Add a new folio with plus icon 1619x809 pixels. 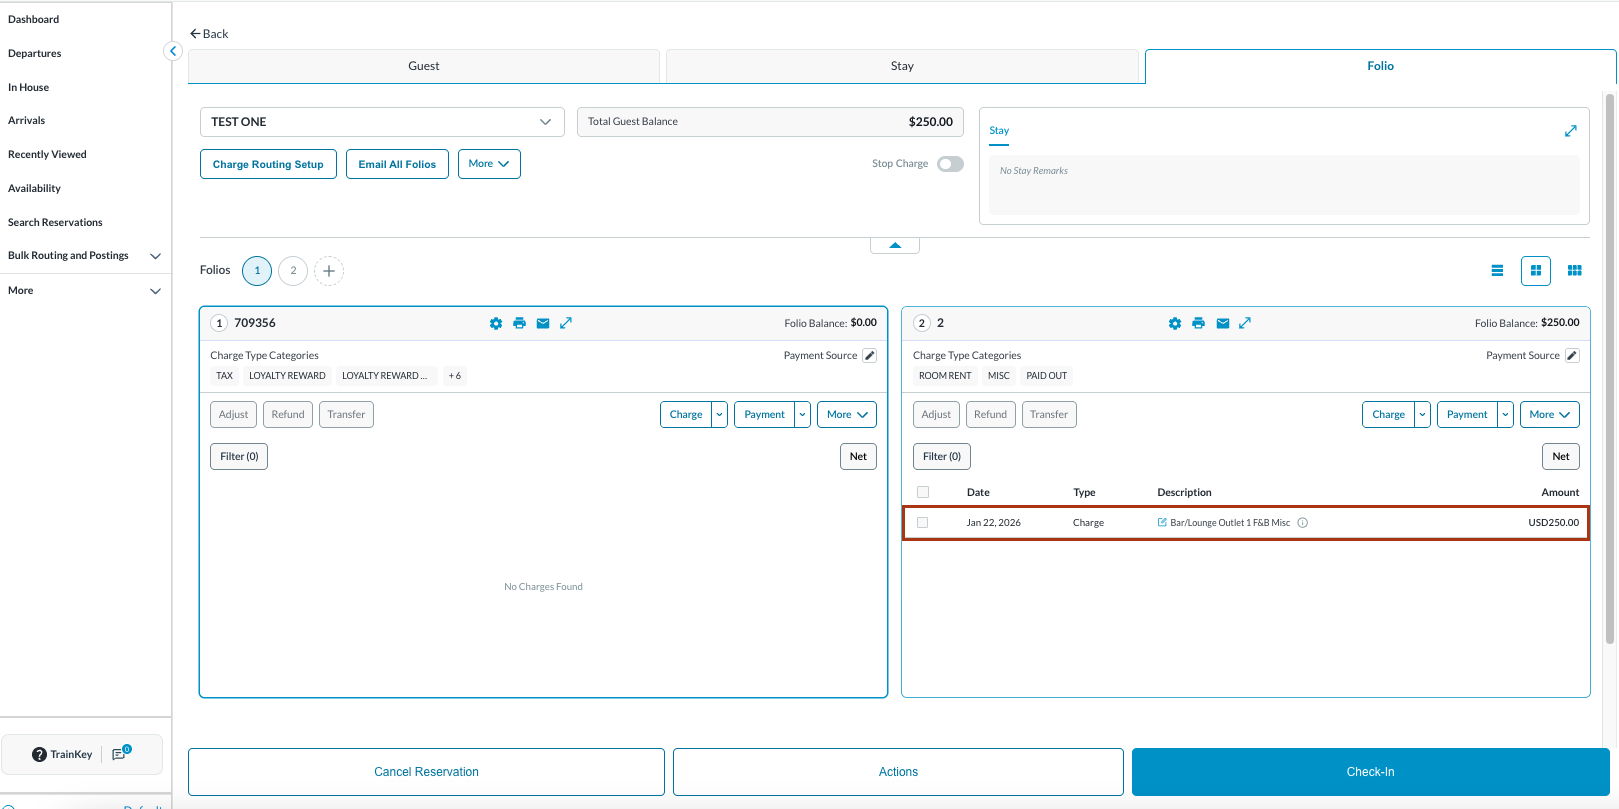pyautogui.click(x=329, y=271)
